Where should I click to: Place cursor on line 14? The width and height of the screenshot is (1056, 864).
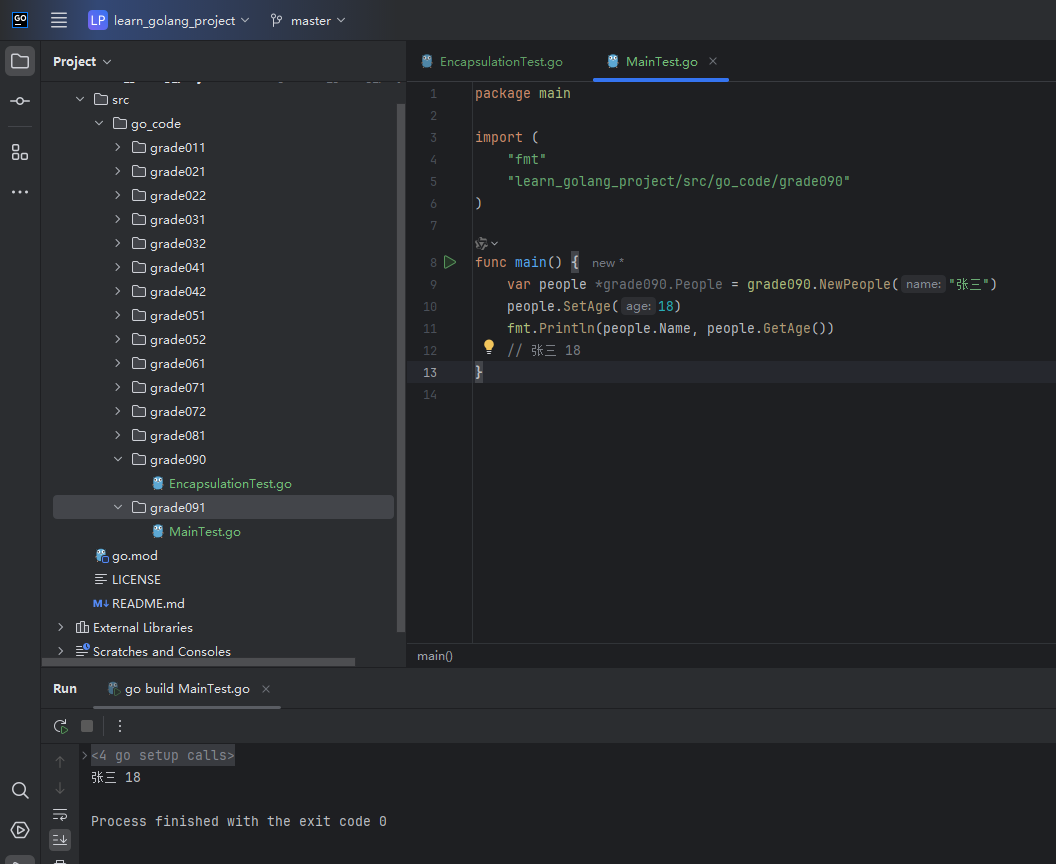coord(764,395)
